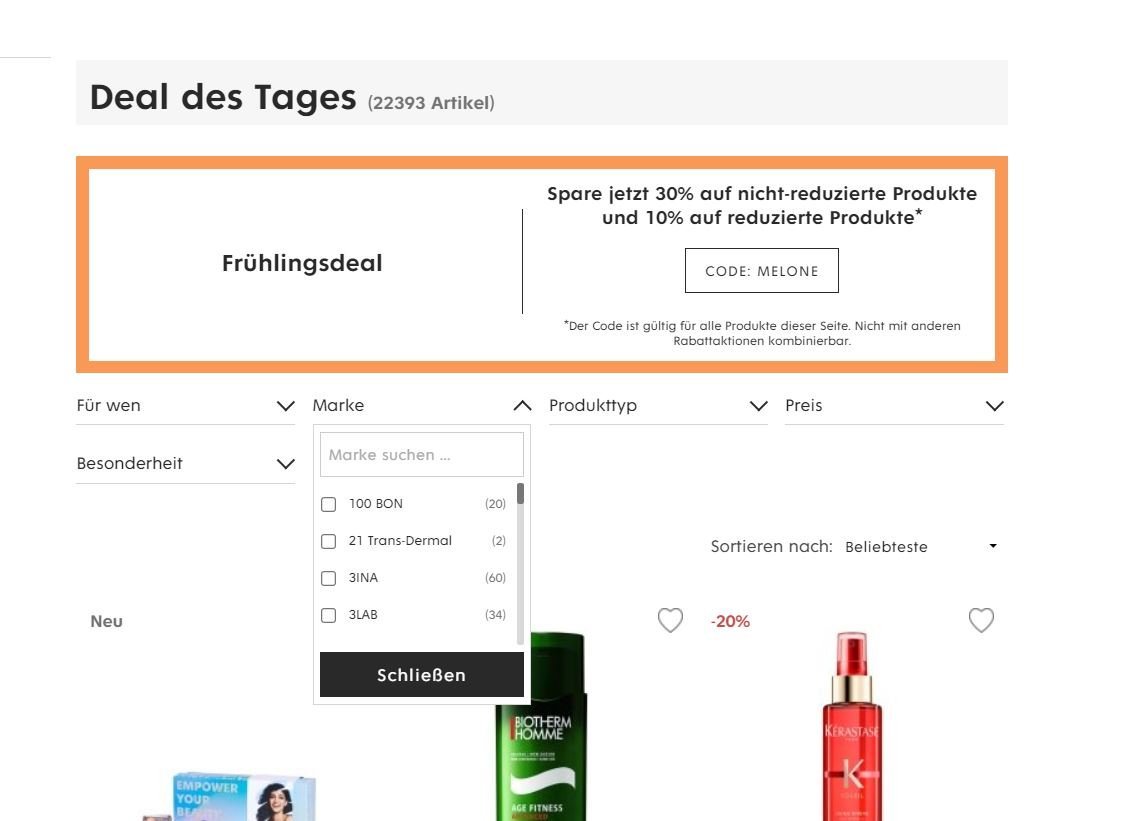Screen dimensions: 1121x821
Task: Open the Für wen filter label
Action: 109,405
